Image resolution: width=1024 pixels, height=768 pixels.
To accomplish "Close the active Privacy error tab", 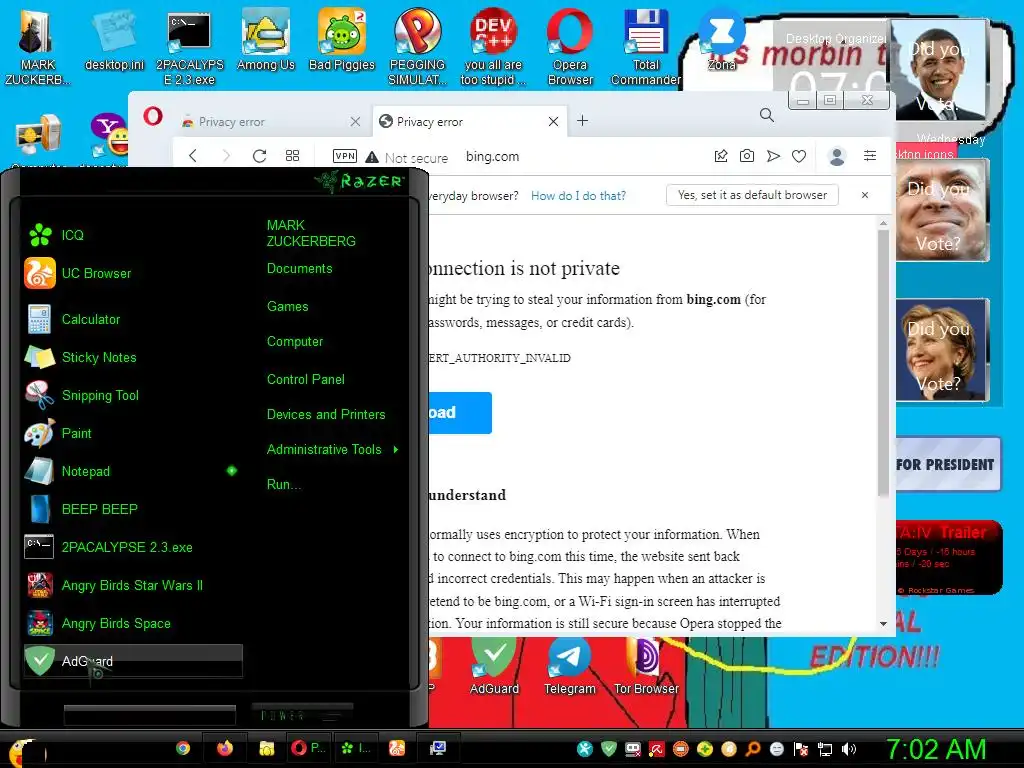I will [x=553, y=121].
